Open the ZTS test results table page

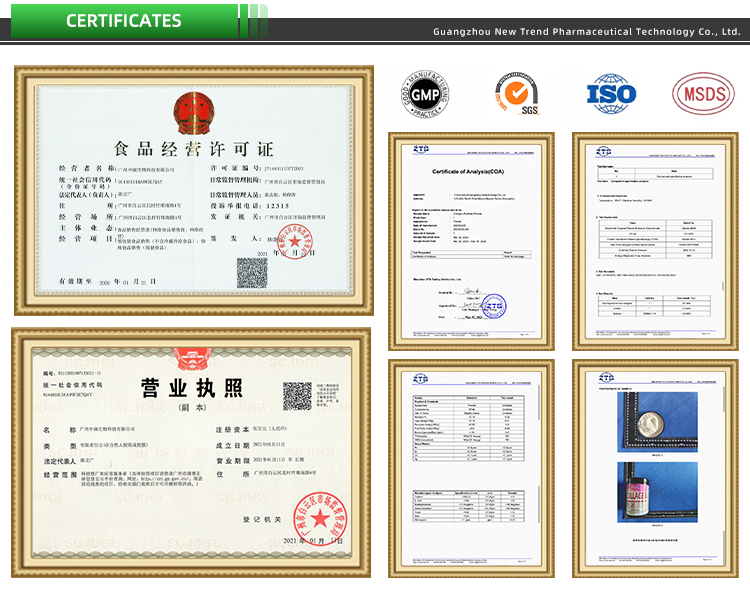tap(471, 468)
